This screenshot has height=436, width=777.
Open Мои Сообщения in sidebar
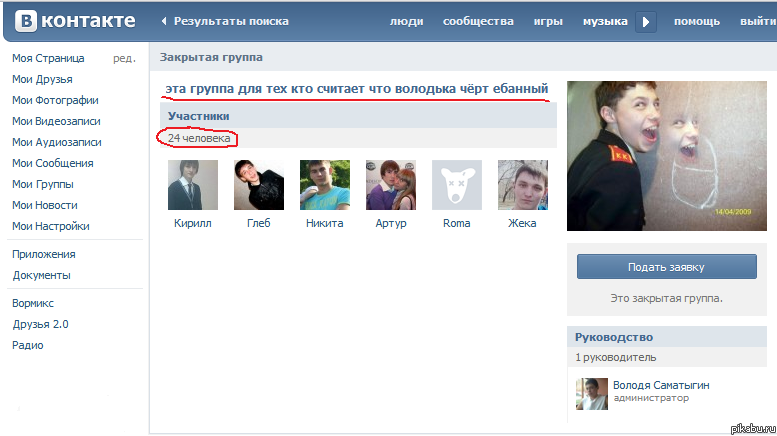click(x=52, y=163)
